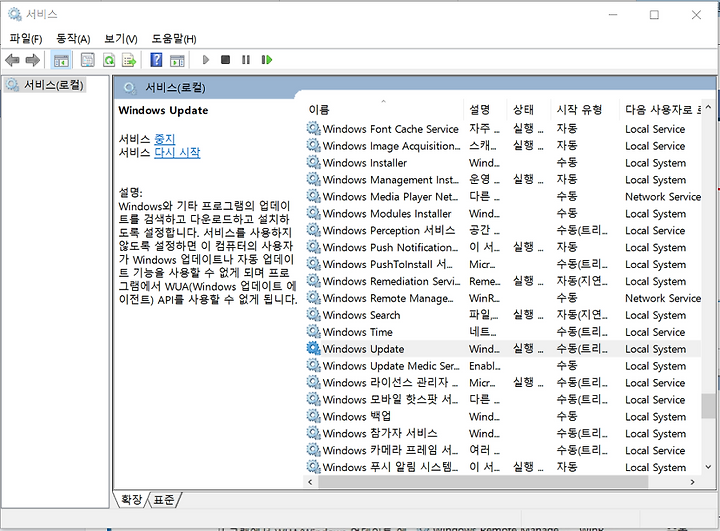Start the service with the play icon

(206, 60)
